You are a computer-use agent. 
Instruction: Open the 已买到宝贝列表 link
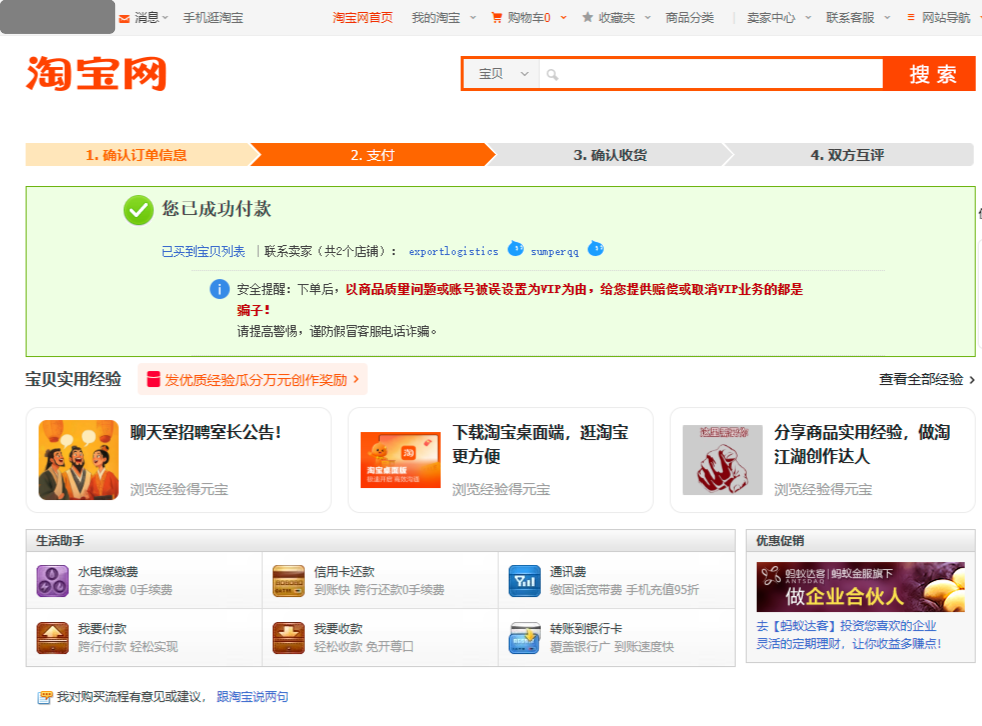203,252
